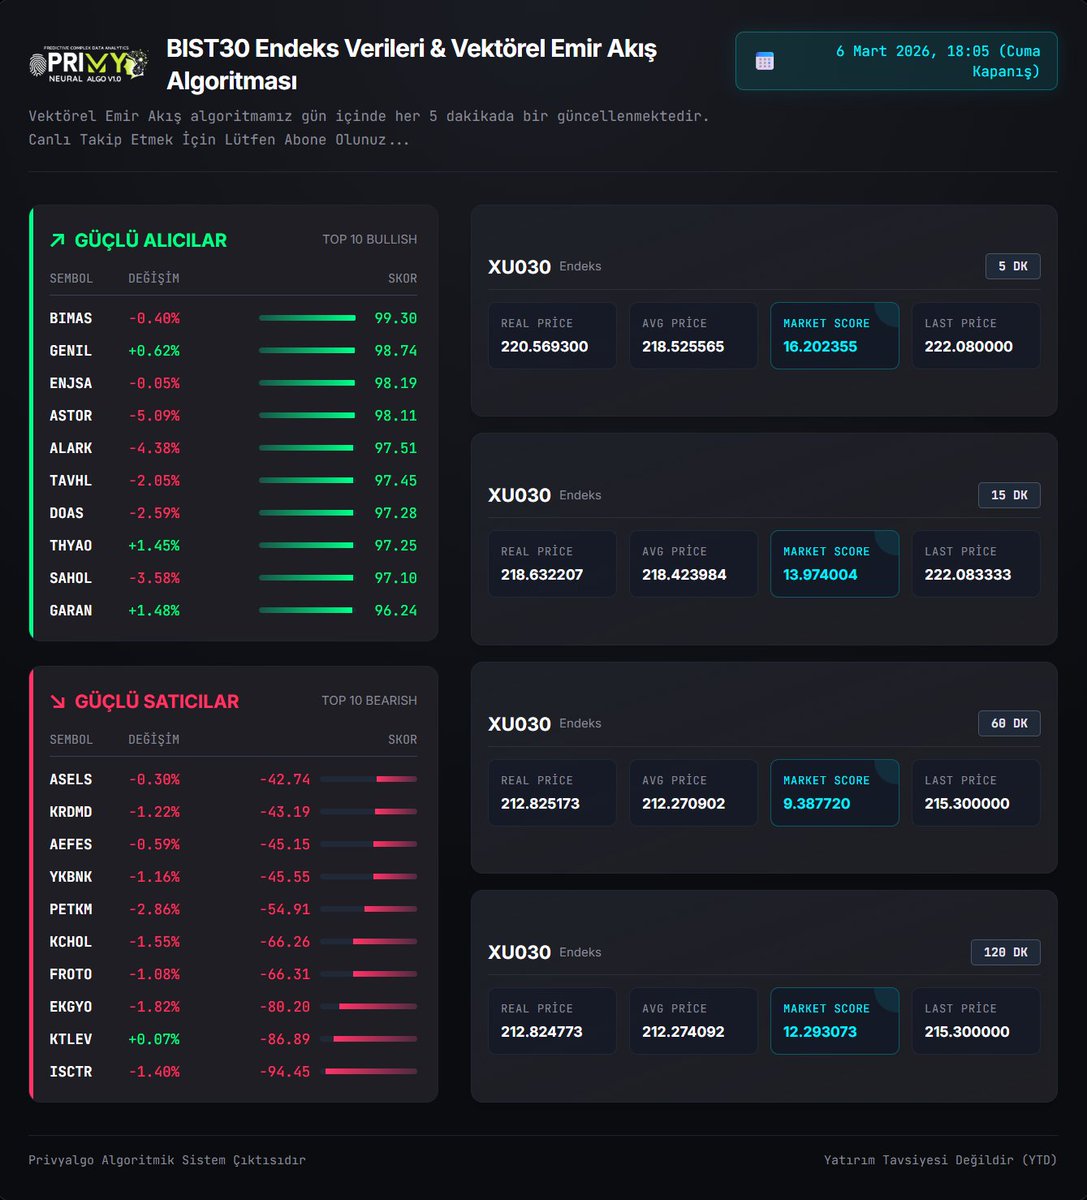Click Market Score 9.387720 card
This screenshot has width=1087, height=1200.
point(834,793)
